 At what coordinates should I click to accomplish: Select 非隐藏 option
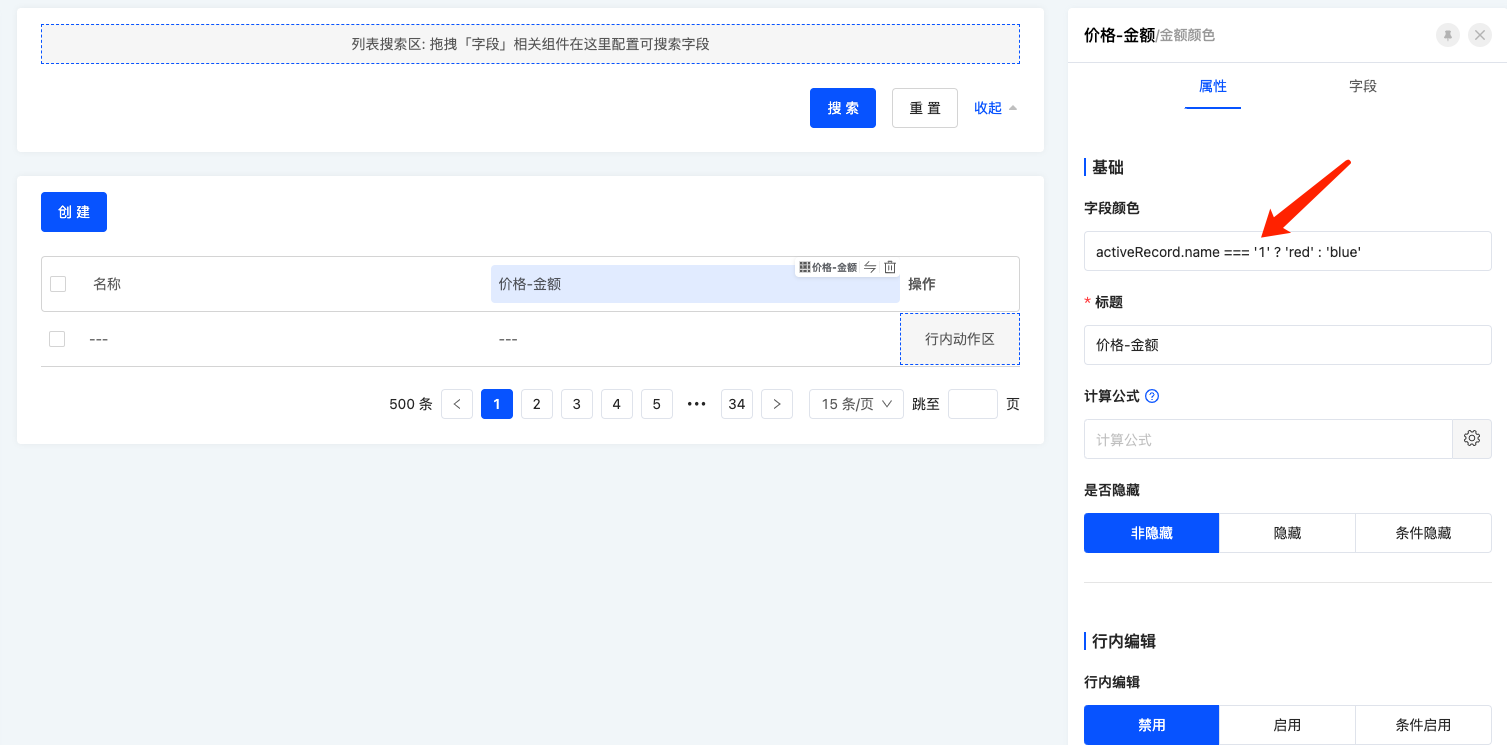(1152, 533)
